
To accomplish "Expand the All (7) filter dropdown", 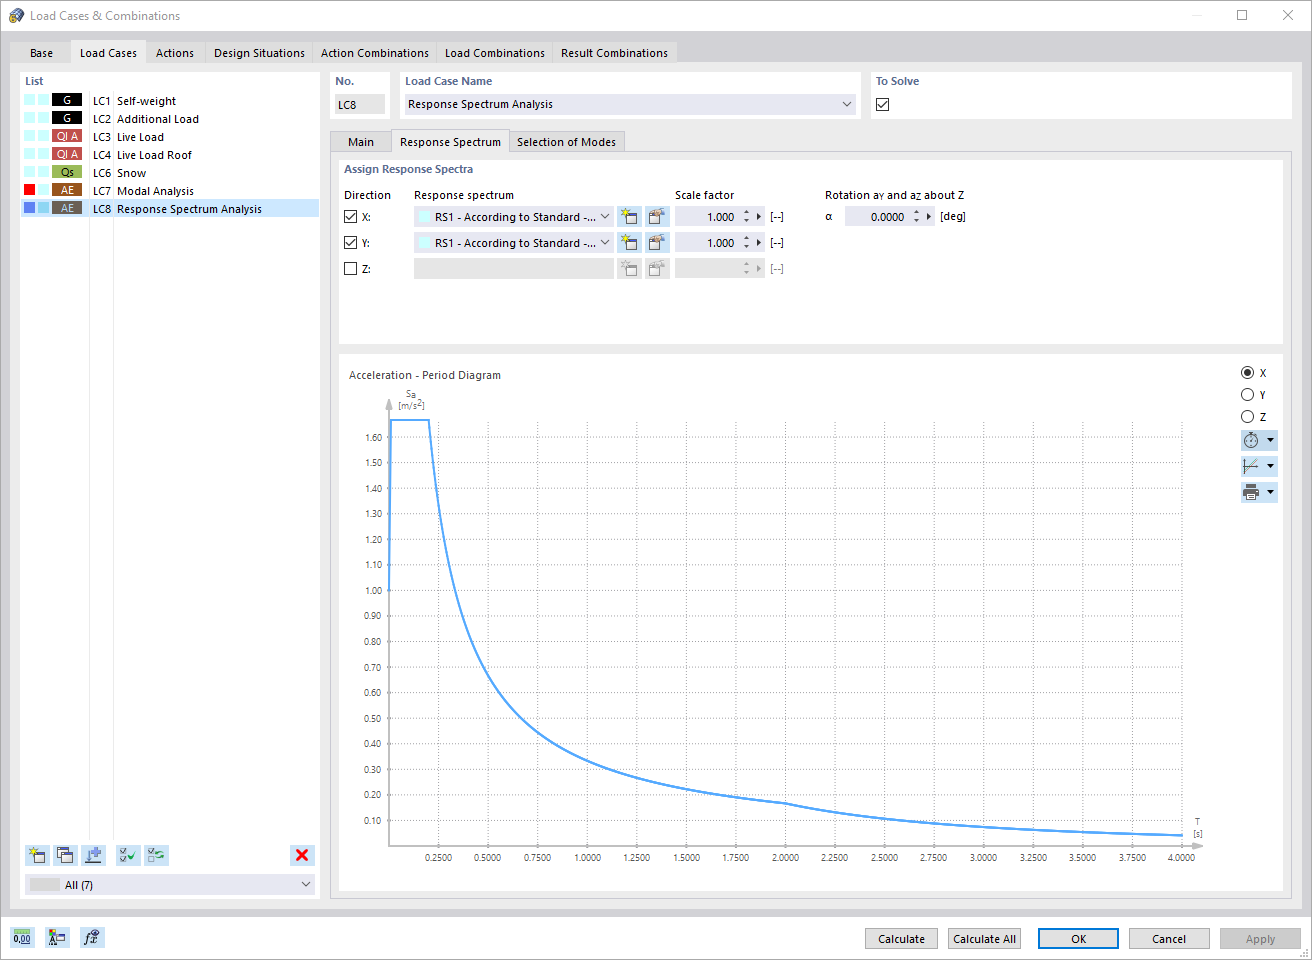I will click(305, 884).
